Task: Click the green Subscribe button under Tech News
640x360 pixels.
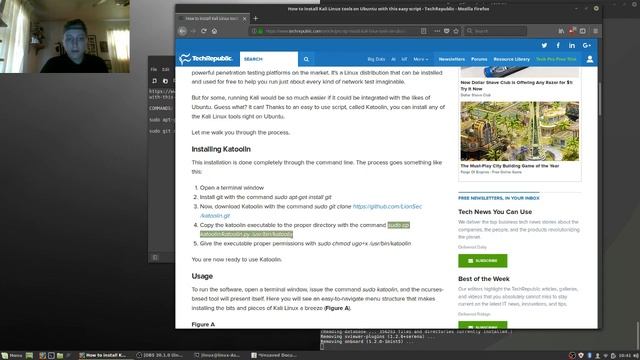Action: coord(482,260)
